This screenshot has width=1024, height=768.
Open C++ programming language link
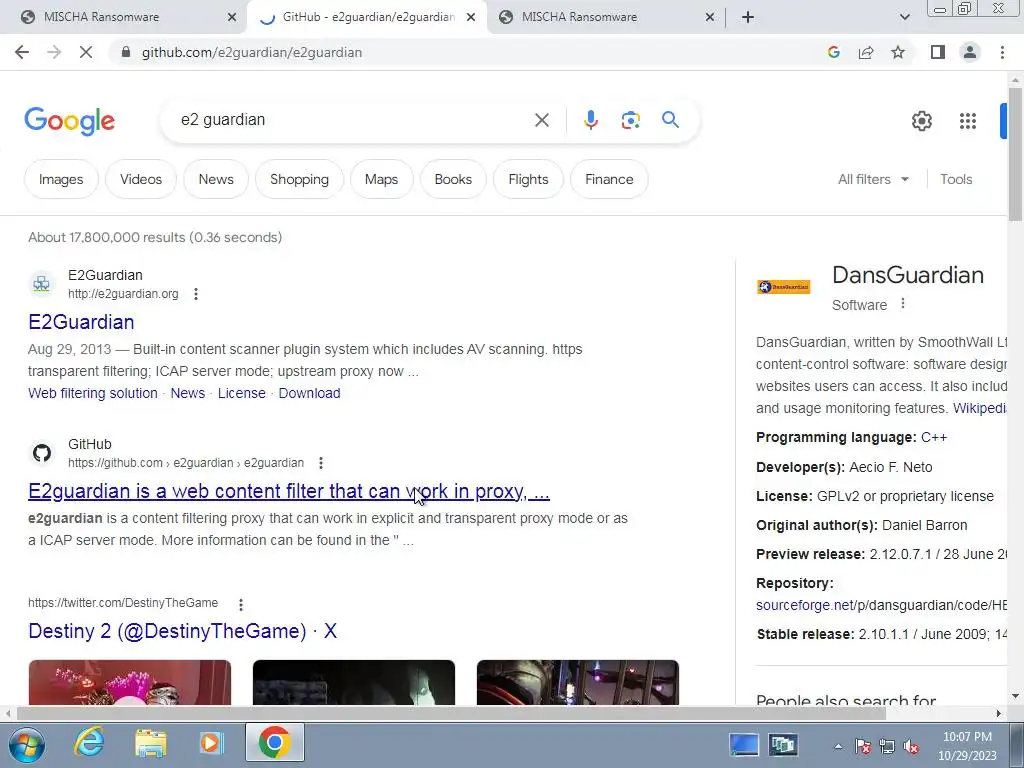pos(934,438)
